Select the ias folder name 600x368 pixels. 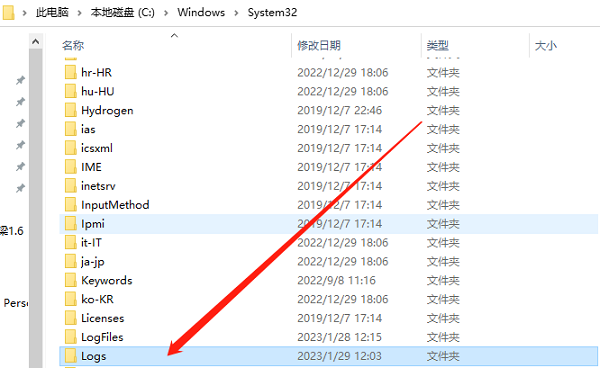tap(88, 129)
